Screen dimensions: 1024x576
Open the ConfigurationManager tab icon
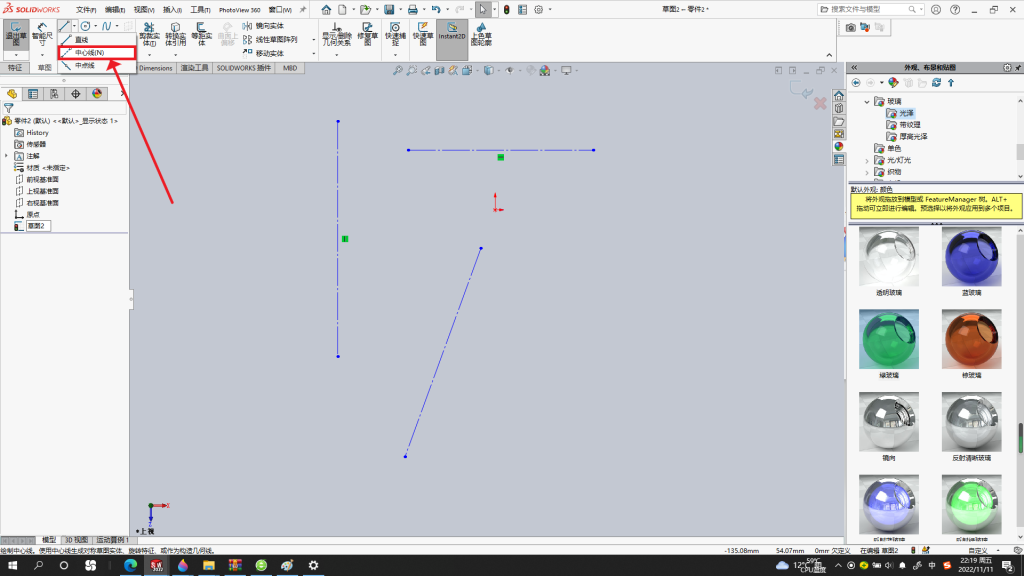point(54,94)
